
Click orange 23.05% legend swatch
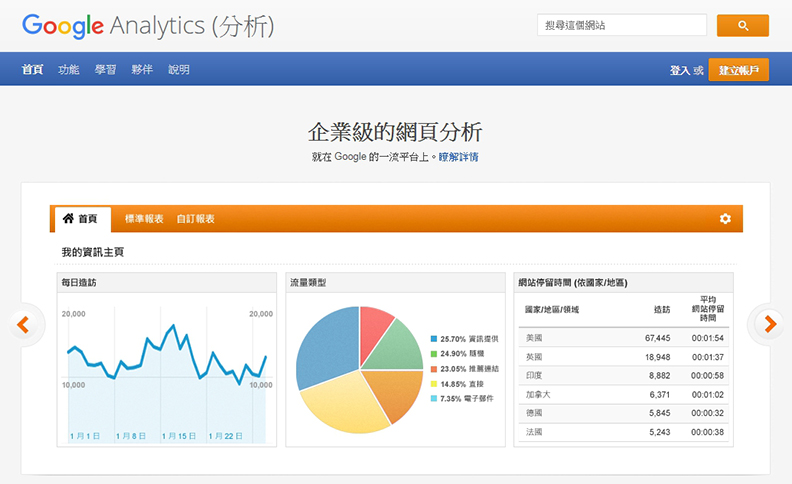coord(434,369)
